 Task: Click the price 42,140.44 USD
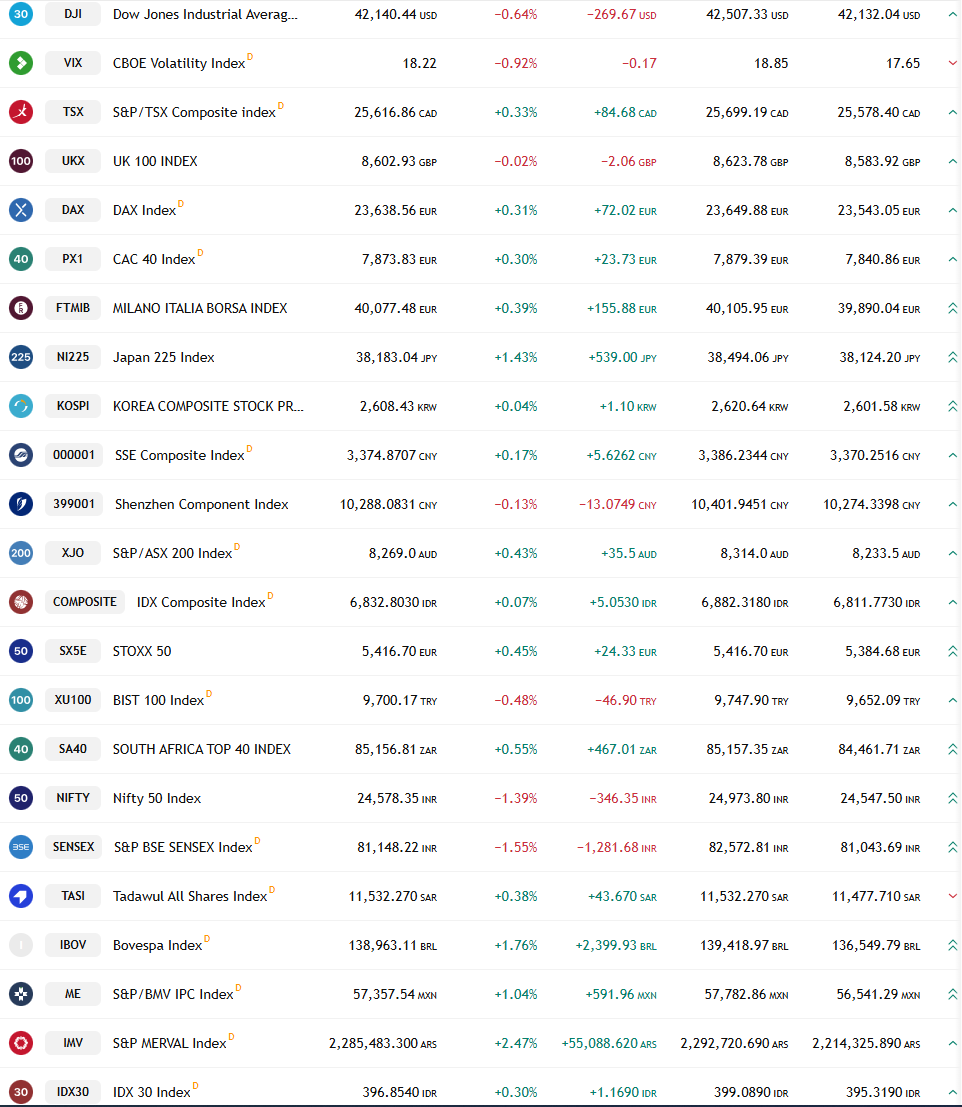(396, 15)
